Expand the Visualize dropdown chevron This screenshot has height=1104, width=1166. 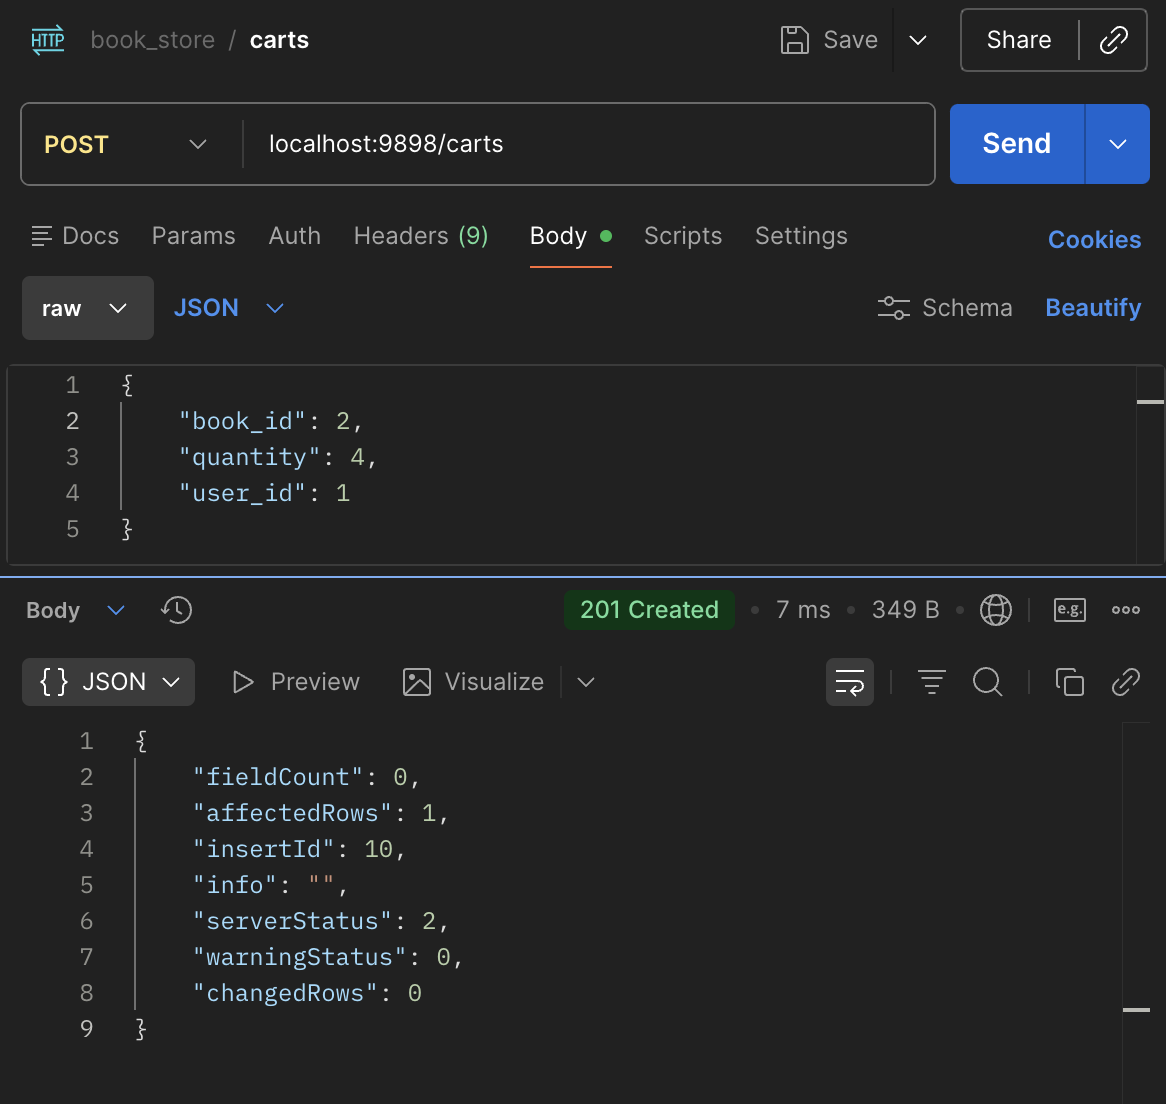586,682
